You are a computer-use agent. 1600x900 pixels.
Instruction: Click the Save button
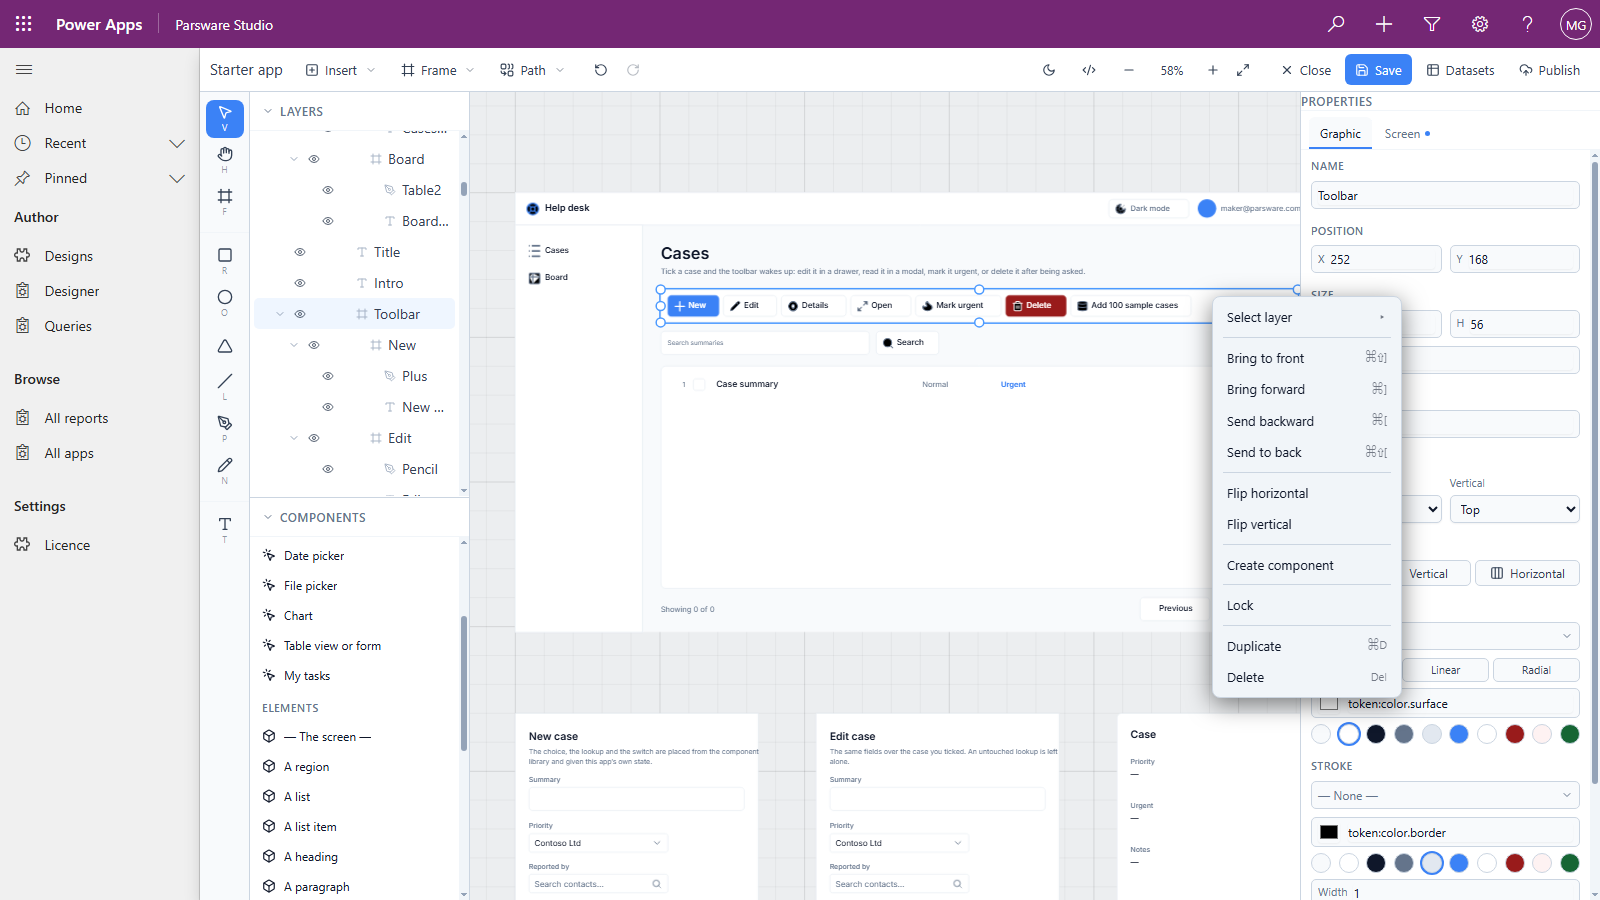coord(1378,70)
